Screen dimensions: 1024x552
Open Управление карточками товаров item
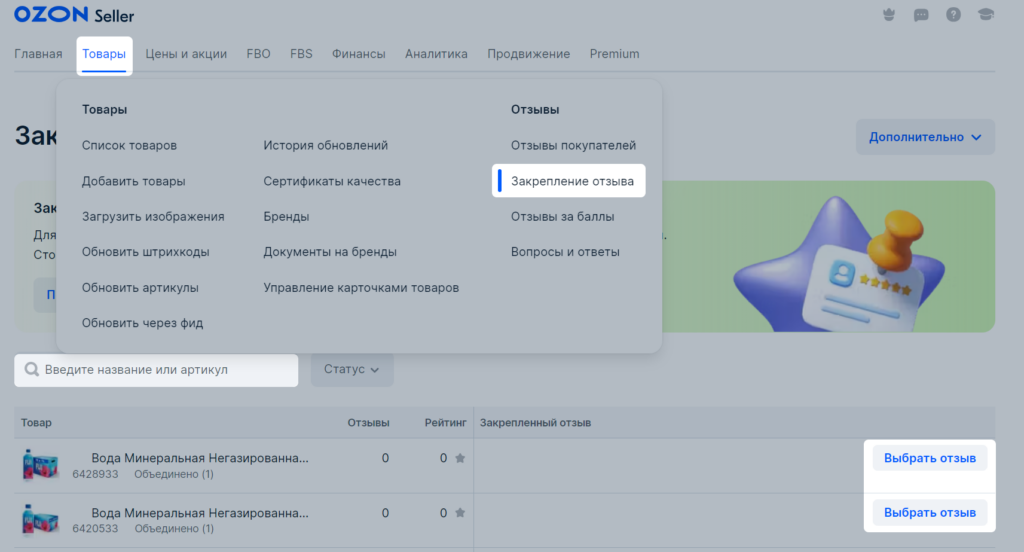point(361,288)
